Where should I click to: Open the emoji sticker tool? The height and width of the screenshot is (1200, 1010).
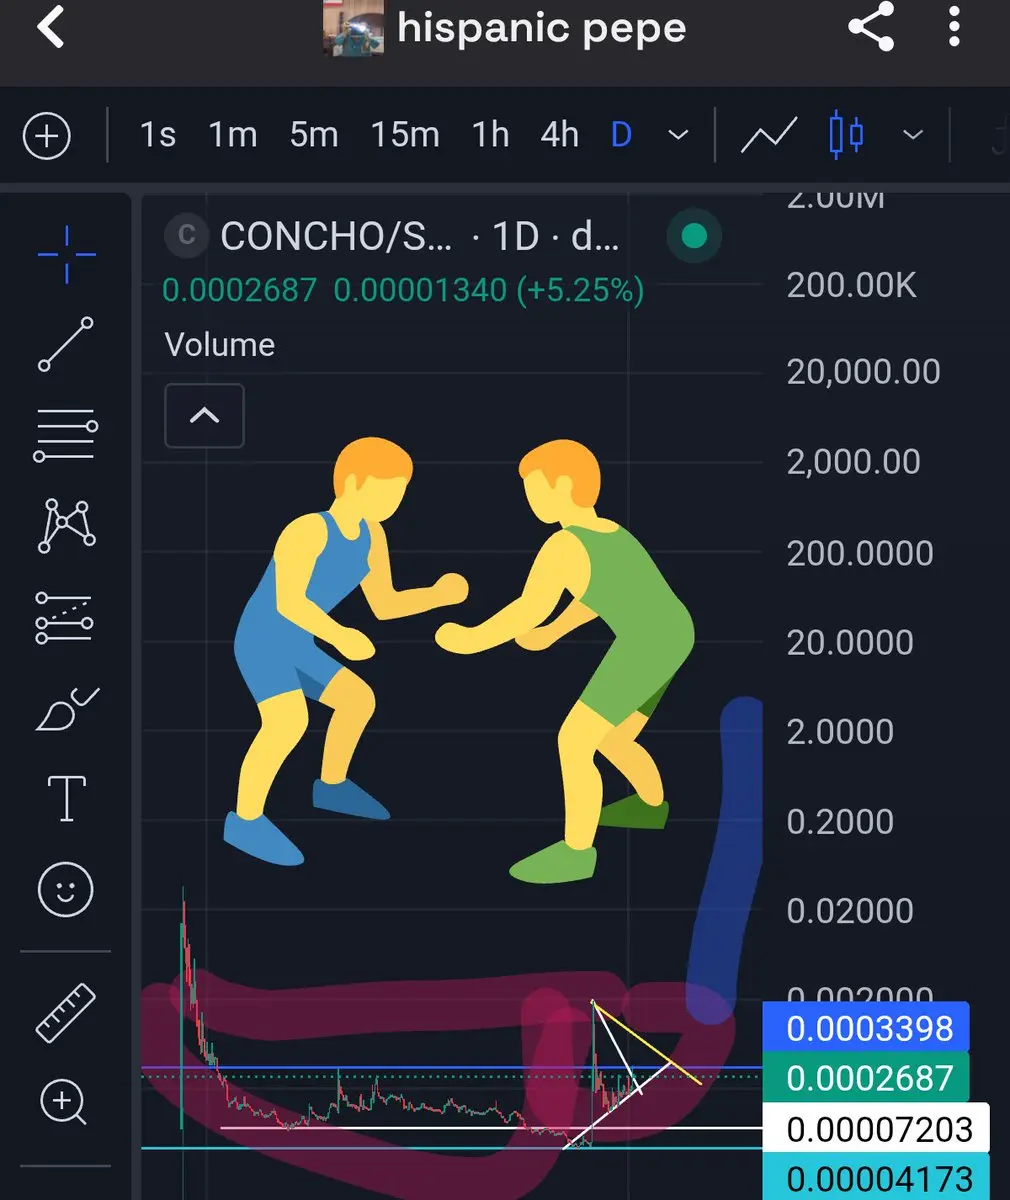[x=66, y=890]
